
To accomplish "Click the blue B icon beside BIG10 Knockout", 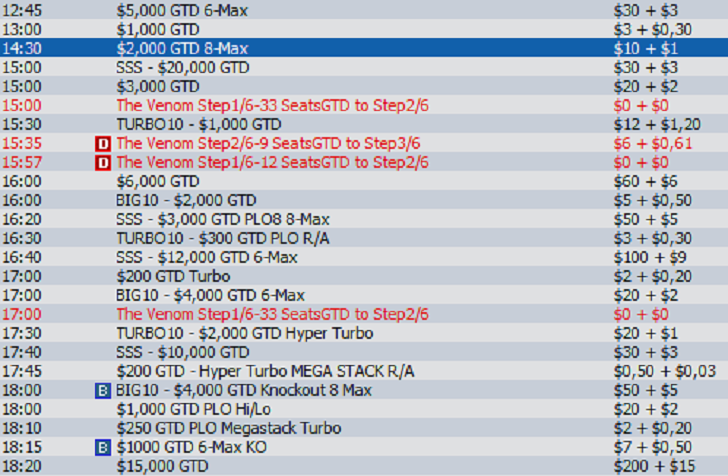I will pyautogui.click(x=101, y=390).
